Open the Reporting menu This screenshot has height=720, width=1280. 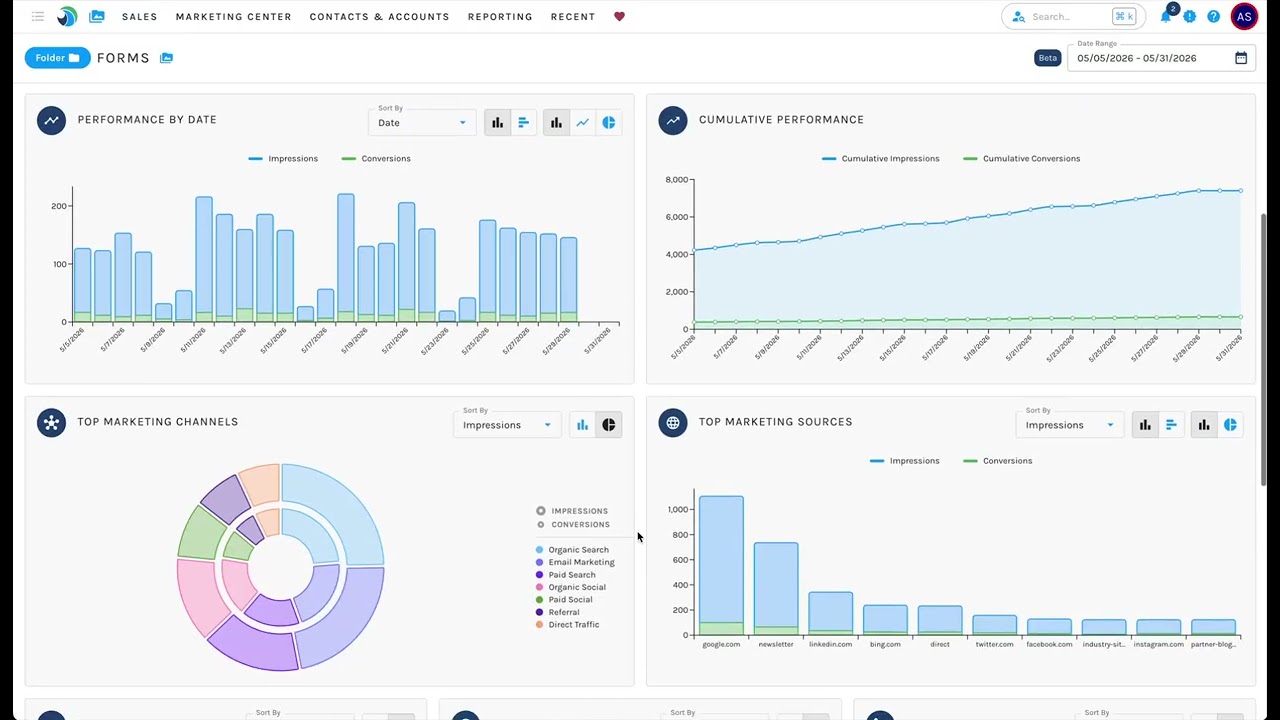[x=500, y=17]
